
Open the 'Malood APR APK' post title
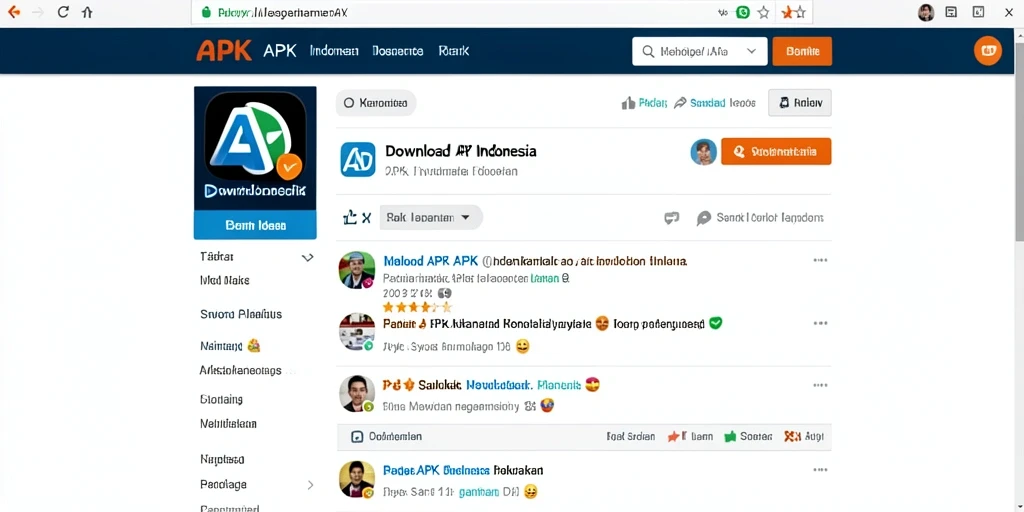coord(535,261)
